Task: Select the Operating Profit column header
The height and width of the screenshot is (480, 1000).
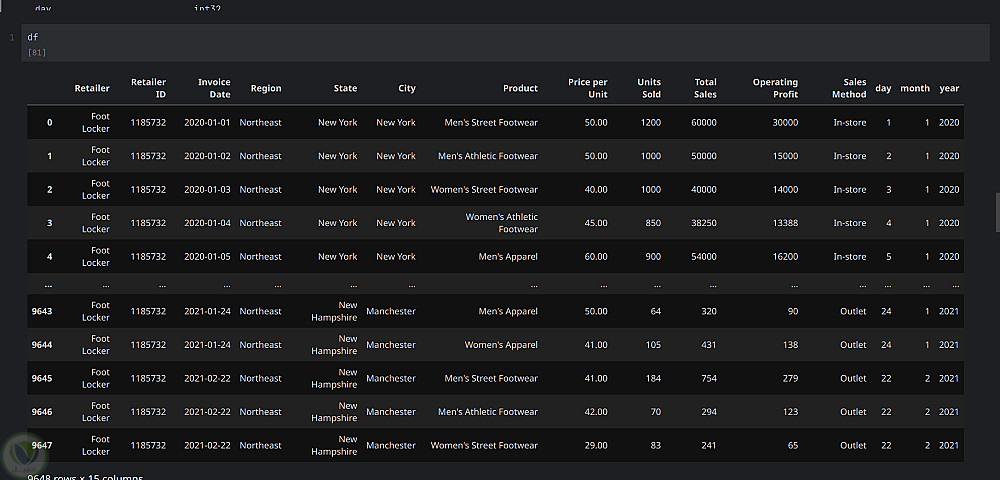Action: [775, 88]
